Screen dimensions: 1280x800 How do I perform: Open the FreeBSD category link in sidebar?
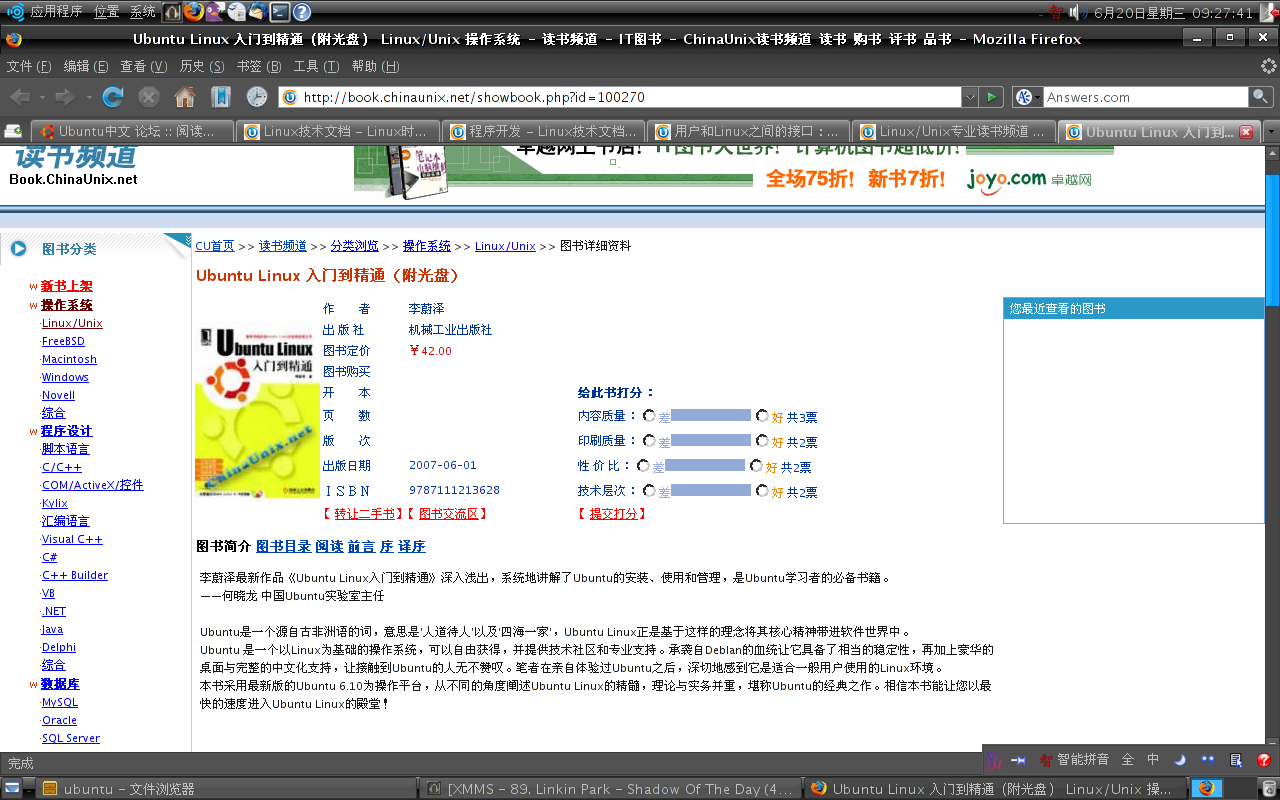tap(63, 341)
